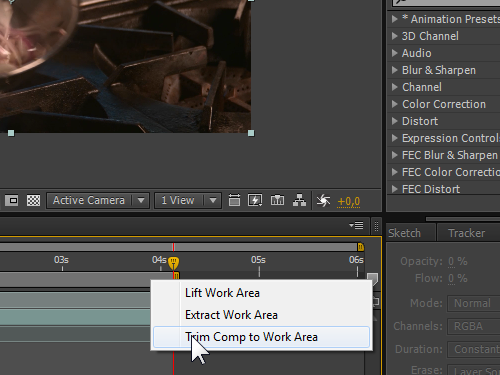Open the timeline panel menu icon
Viewport: 500px width, 375px height.
click(356, 226)
